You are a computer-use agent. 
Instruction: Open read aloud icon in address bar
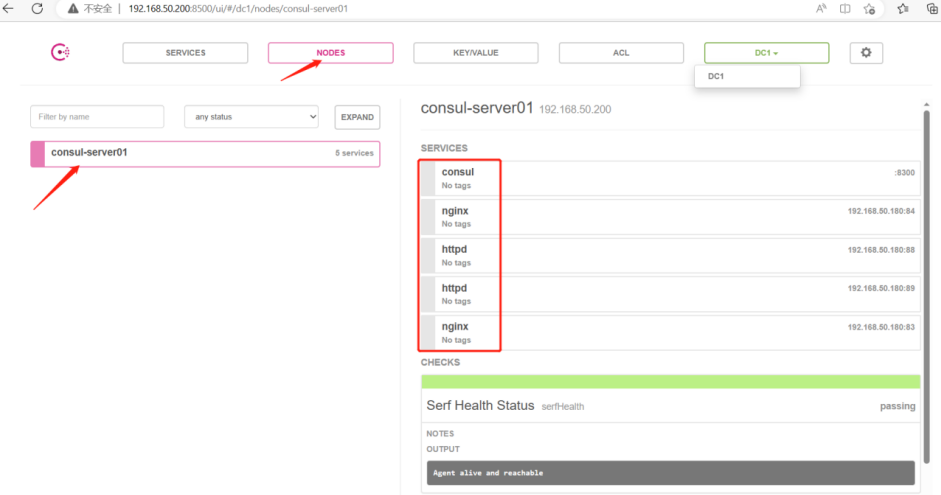[821, 8]
